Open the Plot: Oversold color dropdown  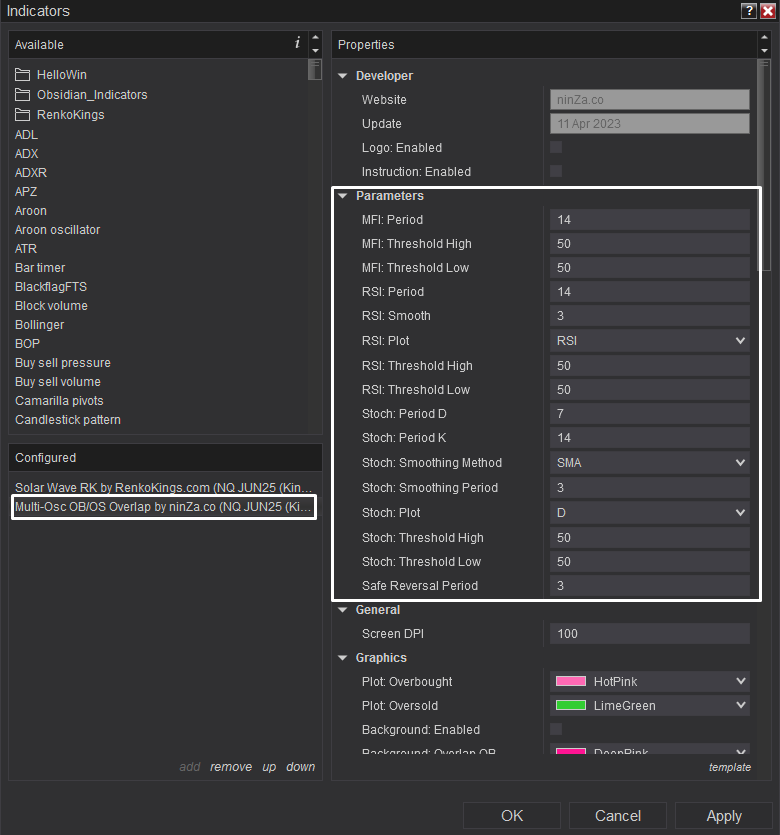coord(650,705)
